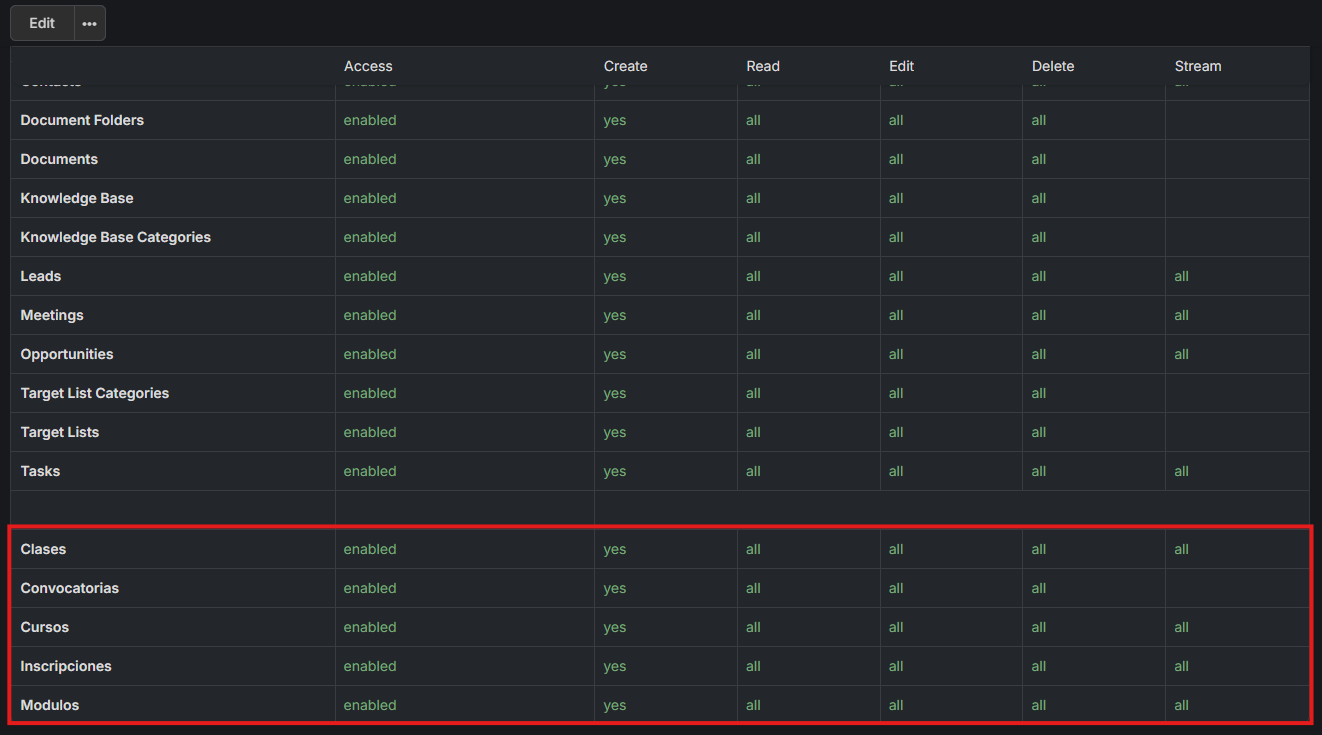Click the Read value for Modulos
This screenshot has width=1322, height=735.
click(x=753, y=705)
